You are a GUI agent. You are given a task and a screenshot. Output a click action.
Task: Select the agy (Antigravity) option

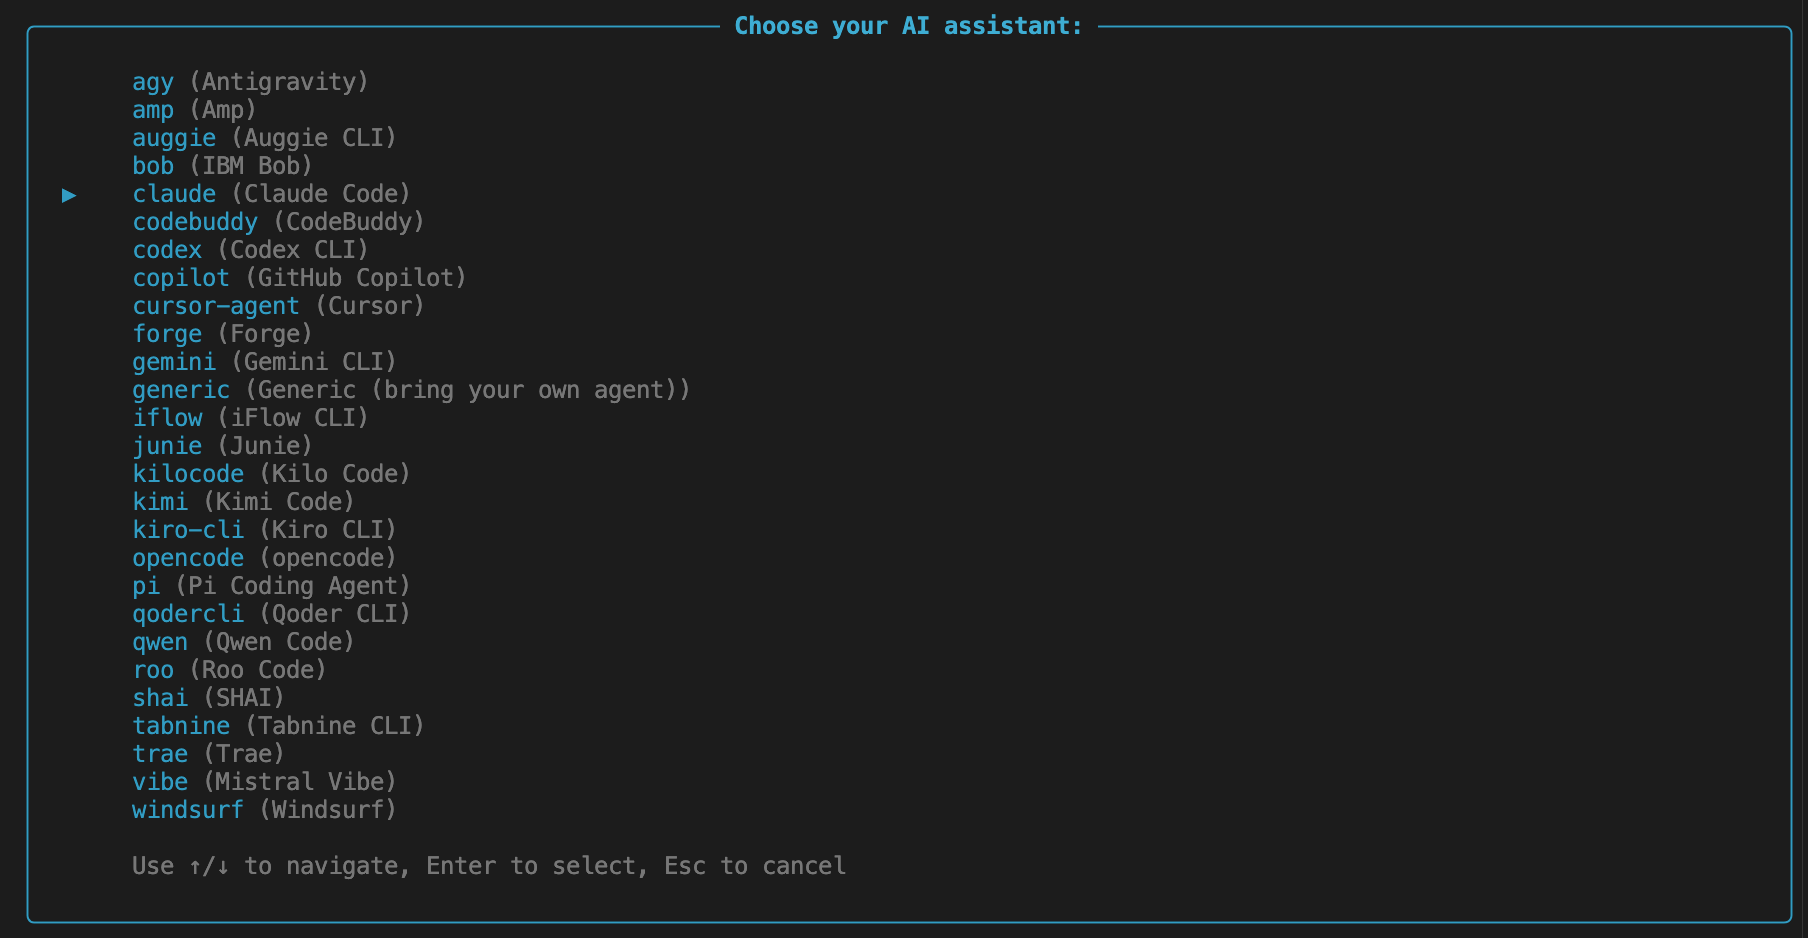[250, 82]
